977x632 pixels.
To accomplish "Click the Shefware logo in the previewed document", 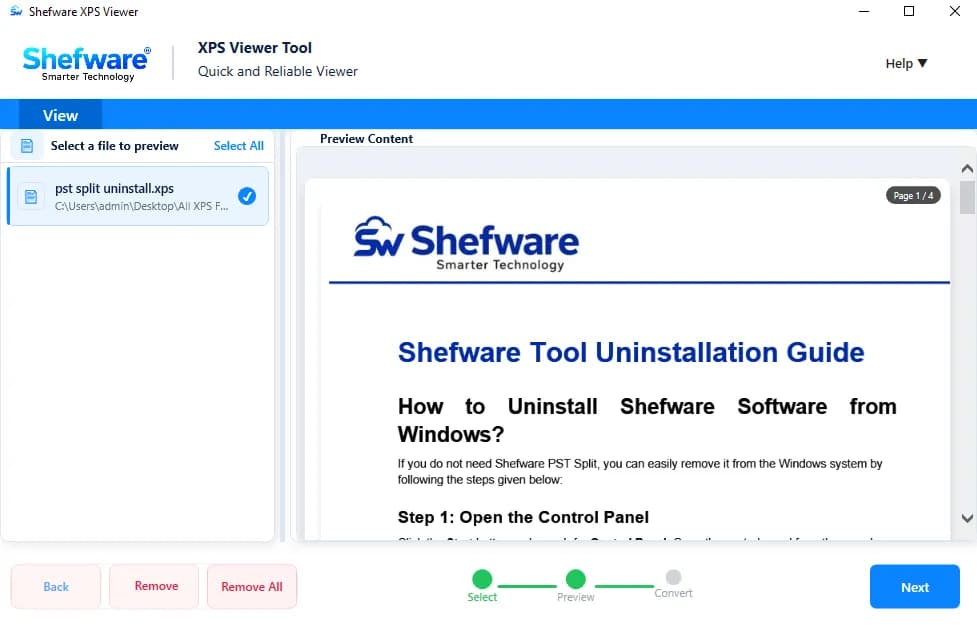I will tap(466, 244).
